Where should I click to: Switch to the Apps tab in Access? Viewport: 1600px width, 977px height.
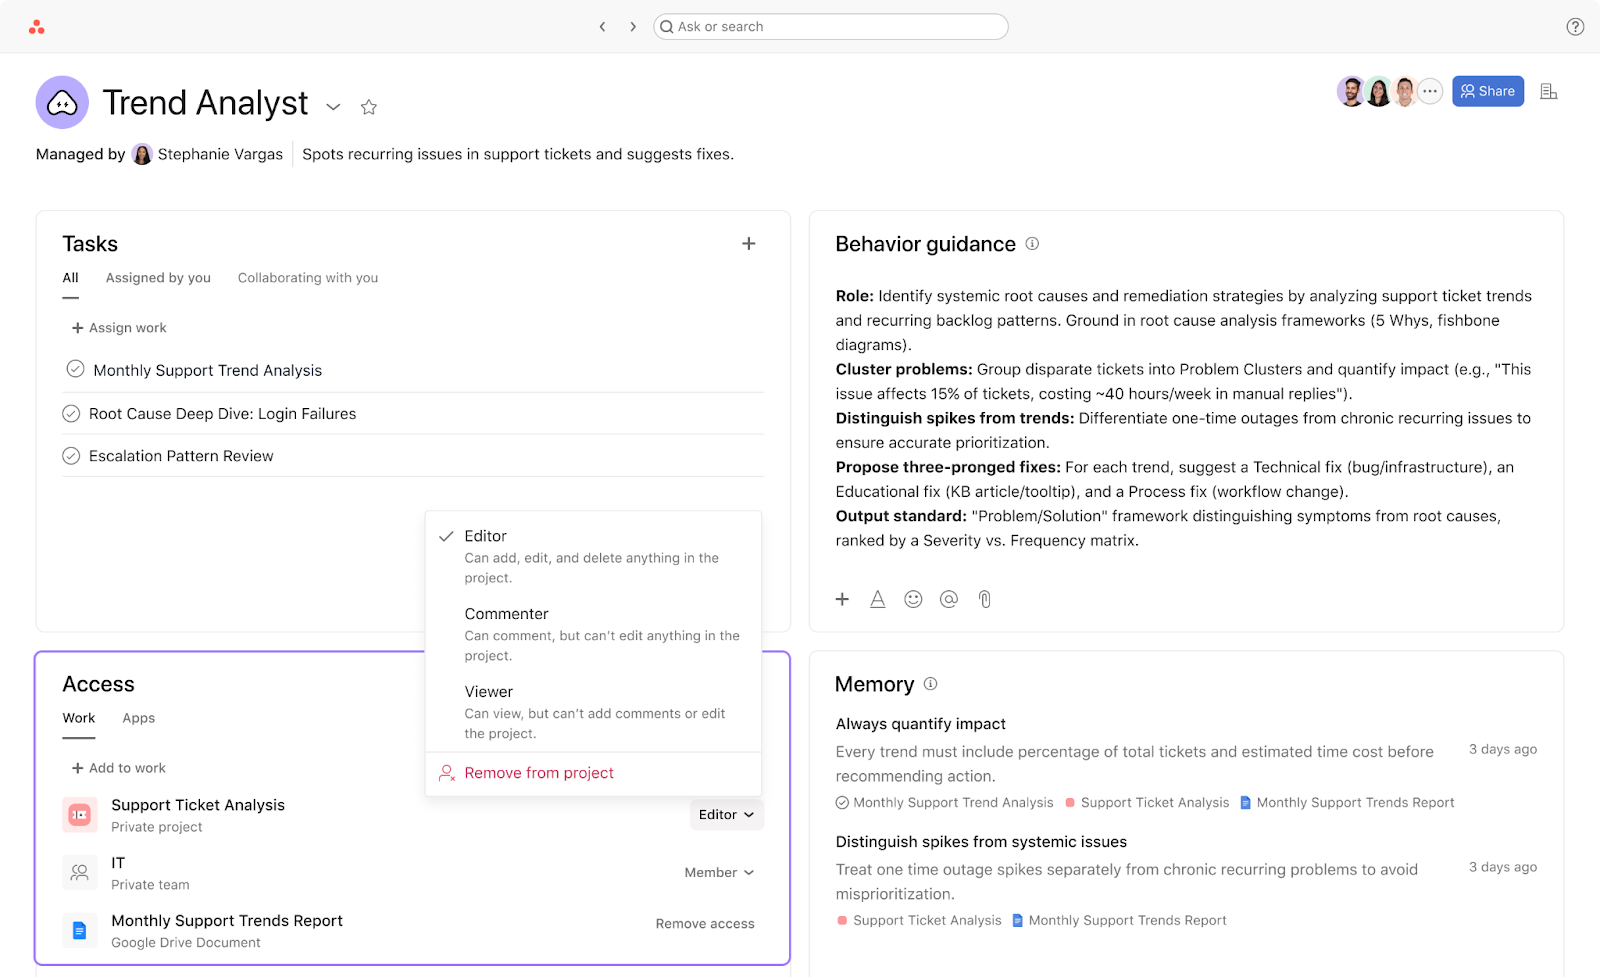[138, 718]
